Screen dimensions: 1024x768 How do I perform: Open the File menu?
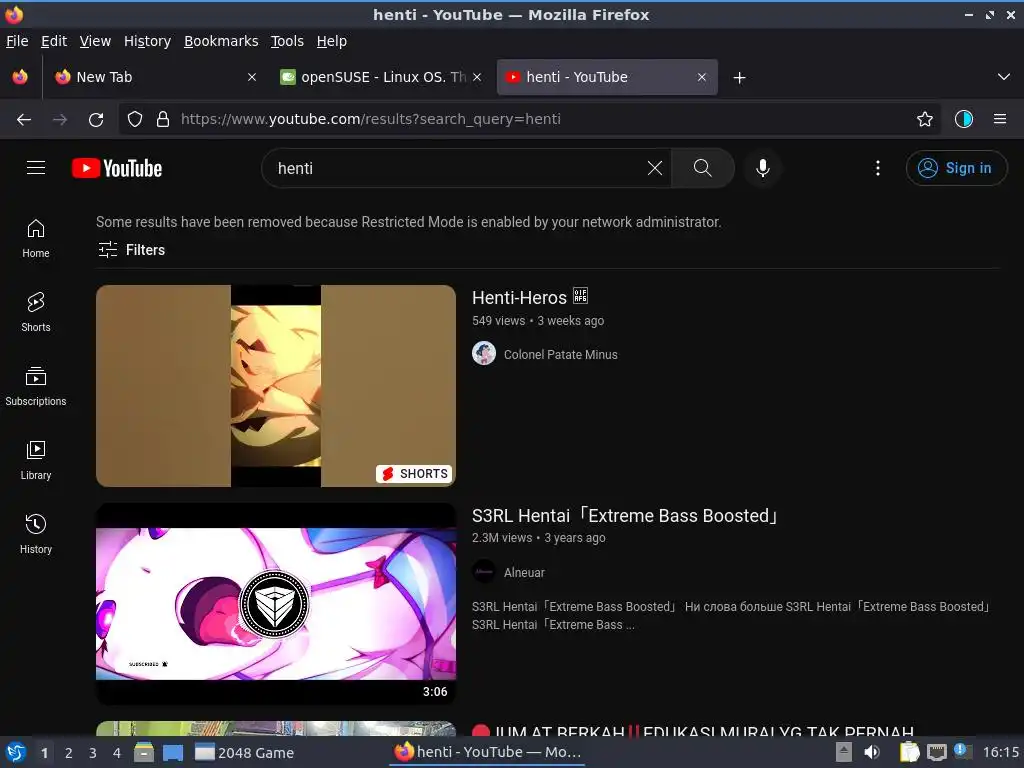coord(17,41)
